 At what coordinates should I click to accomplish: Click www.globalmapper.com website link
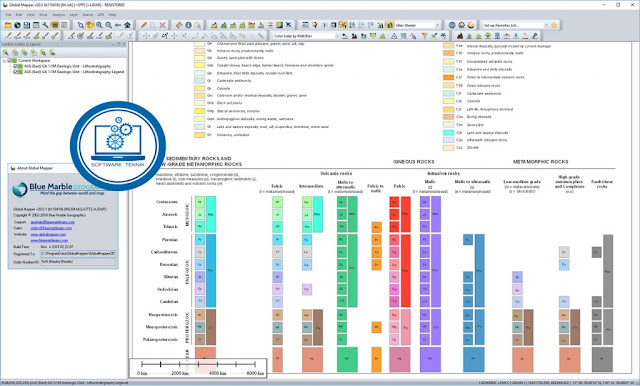coord(48,235)
